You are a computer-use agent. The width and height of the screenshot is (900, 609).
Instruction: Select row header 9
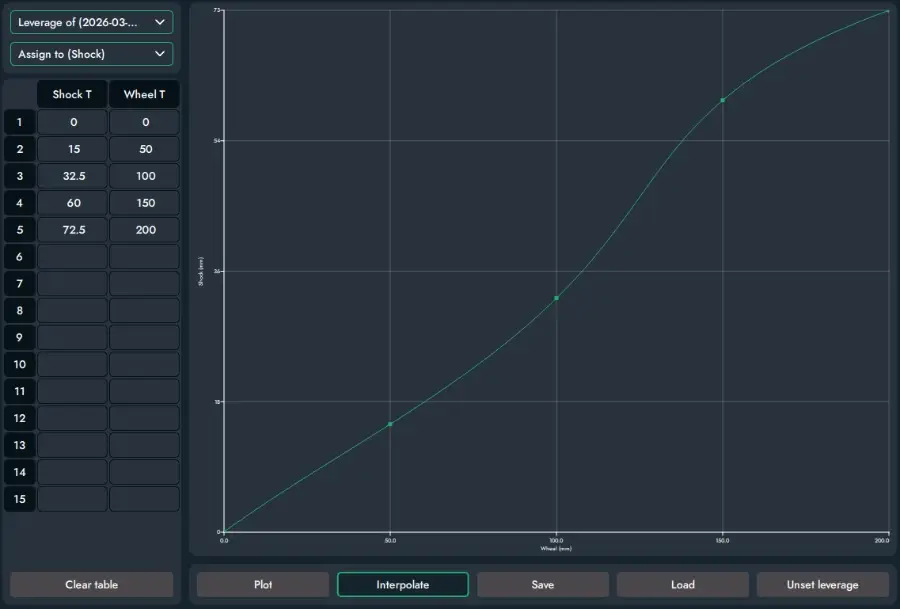pos(20,338)
